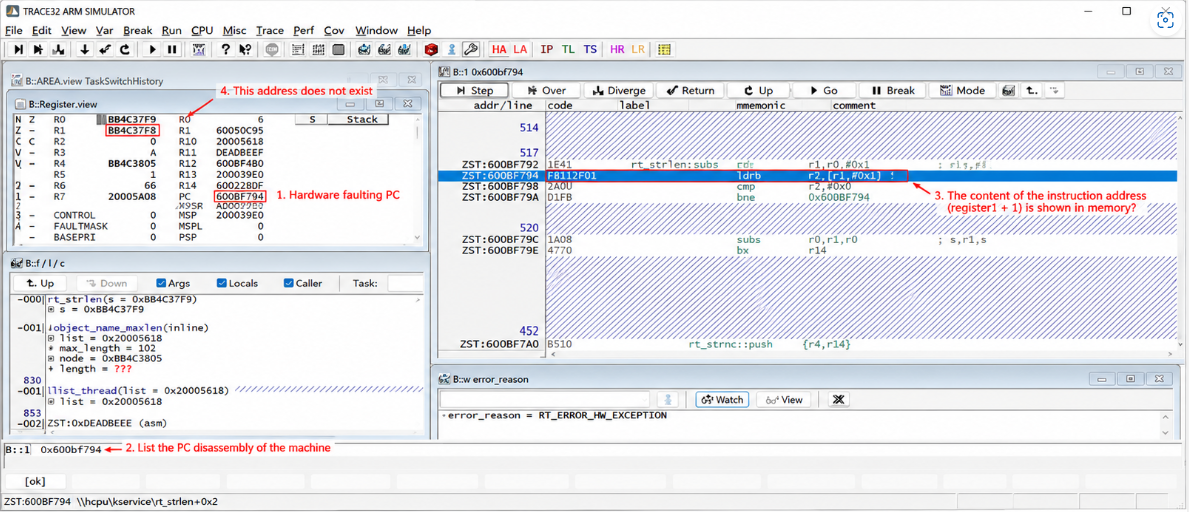Click the wrench configuration icon
This screenshot has height=512, width=1189.
[471, 49]
